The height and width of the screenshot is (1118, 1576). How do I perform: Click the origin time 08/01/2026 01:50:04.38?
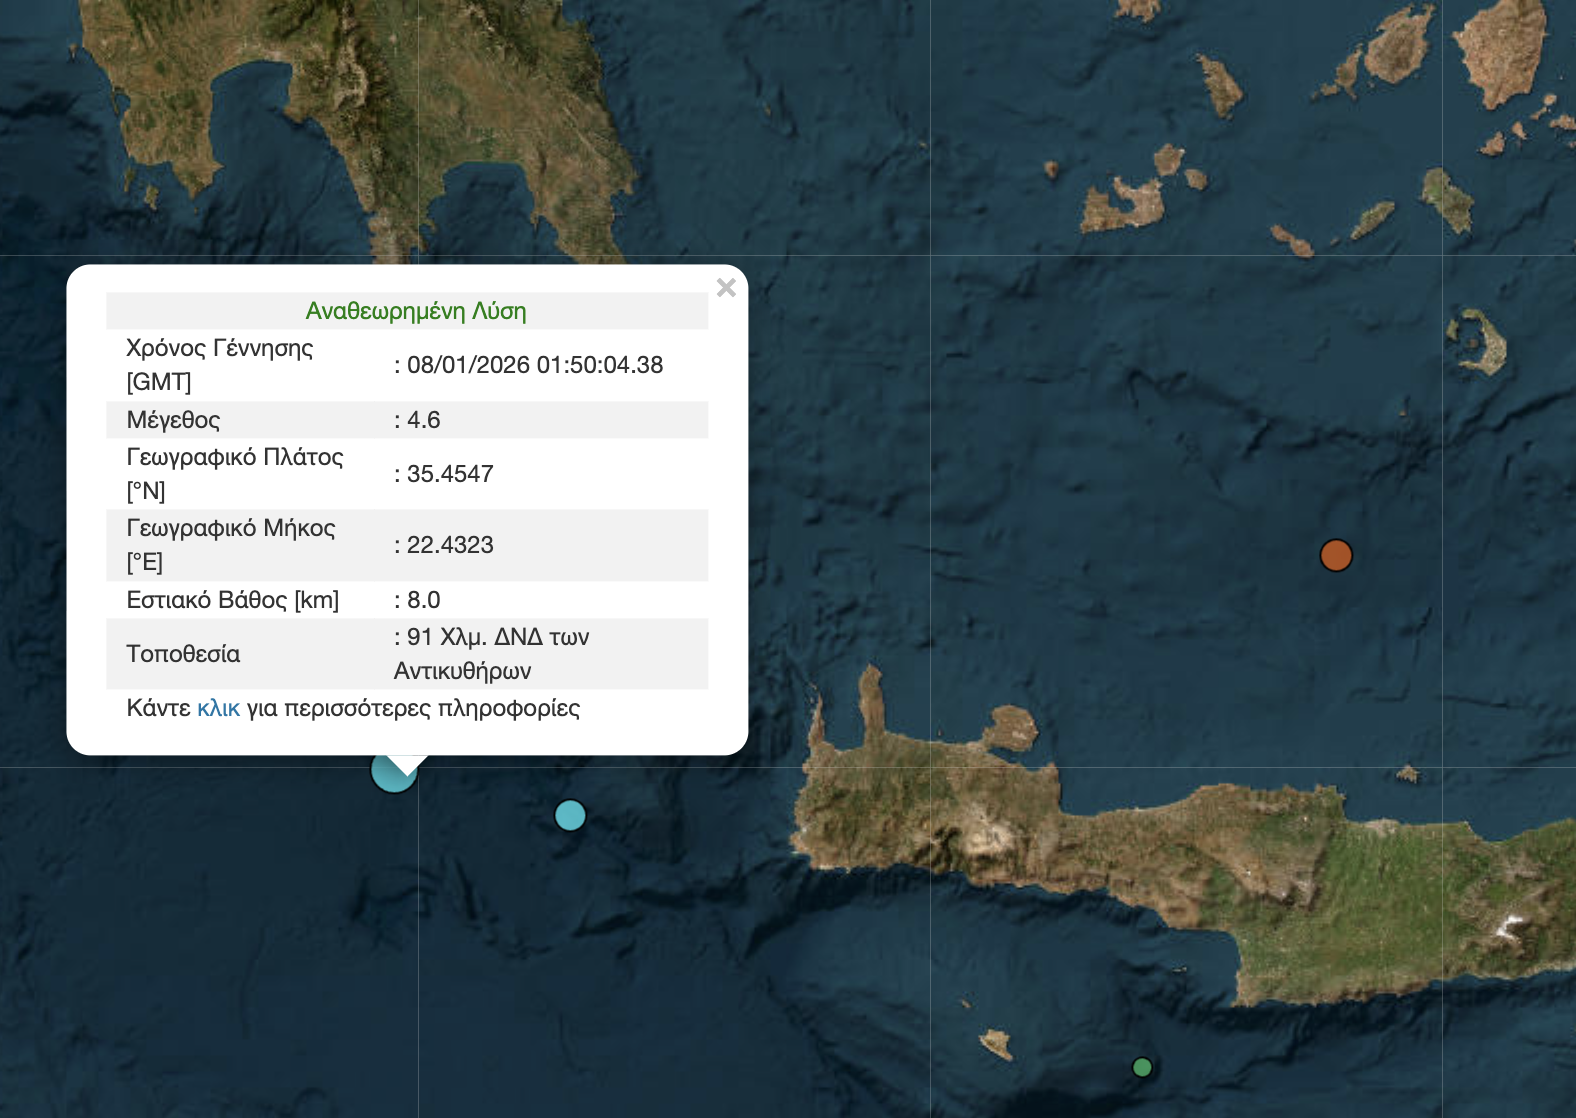[534, 365]
